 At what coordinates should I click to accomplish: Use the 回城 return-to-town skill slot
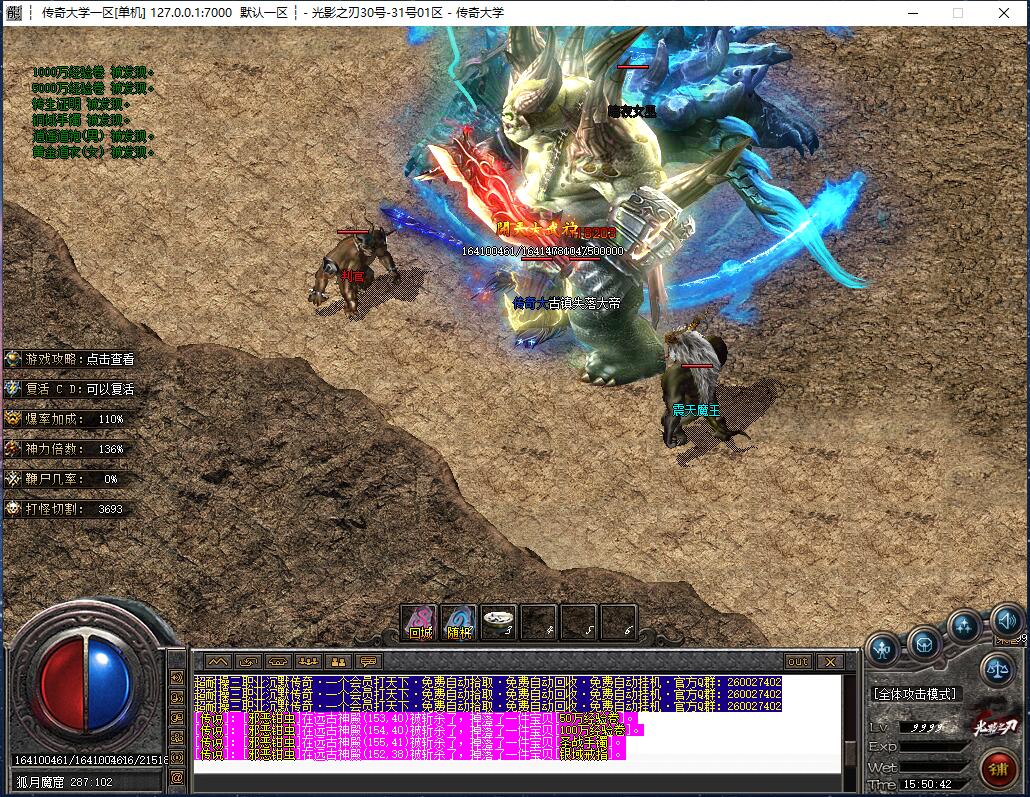coord(420,622)
